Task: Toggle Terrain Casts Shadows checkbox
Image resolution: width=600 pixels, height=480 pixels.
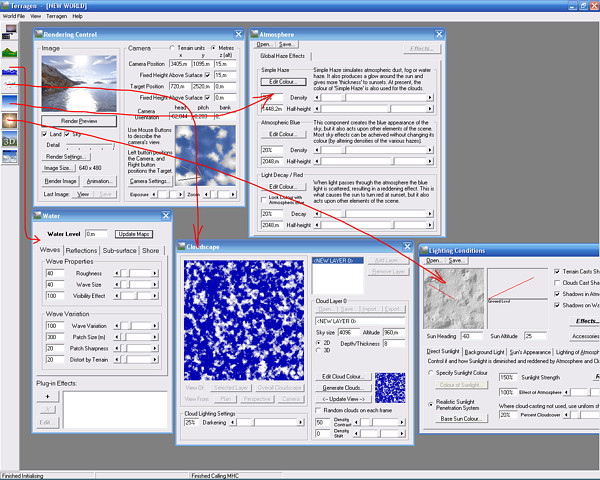Action: [x=557, y=271]
